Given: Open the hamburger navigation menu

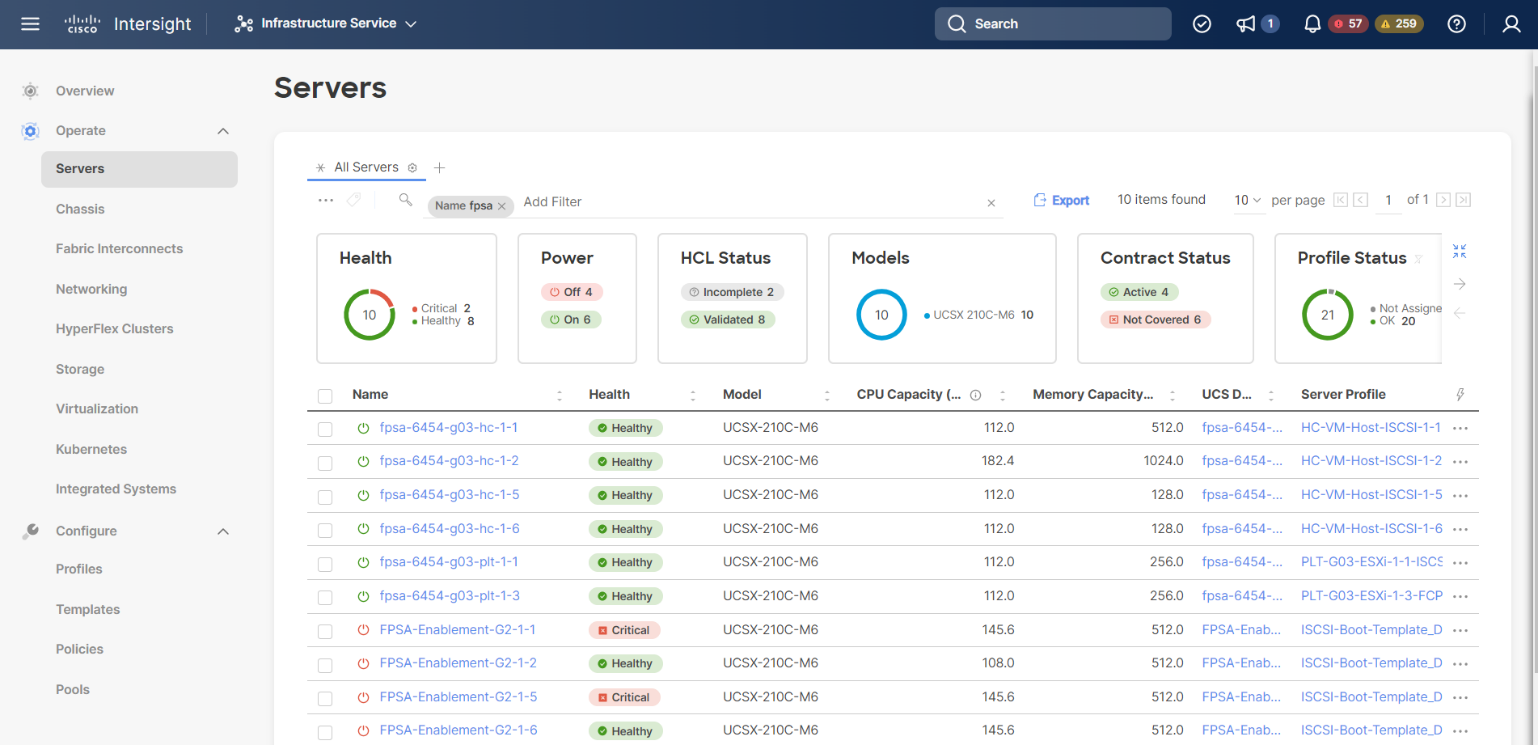Looking at the screenshot, I should click(x=30, y=24).
